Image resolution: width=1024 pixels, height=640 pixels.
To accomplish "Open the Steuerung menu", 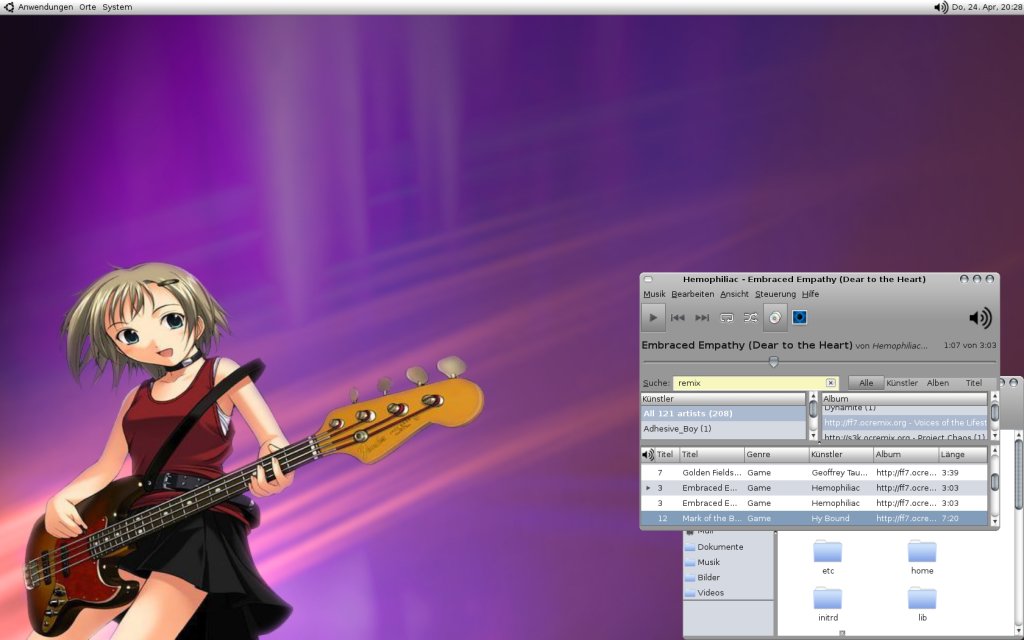I will (776, 295).
